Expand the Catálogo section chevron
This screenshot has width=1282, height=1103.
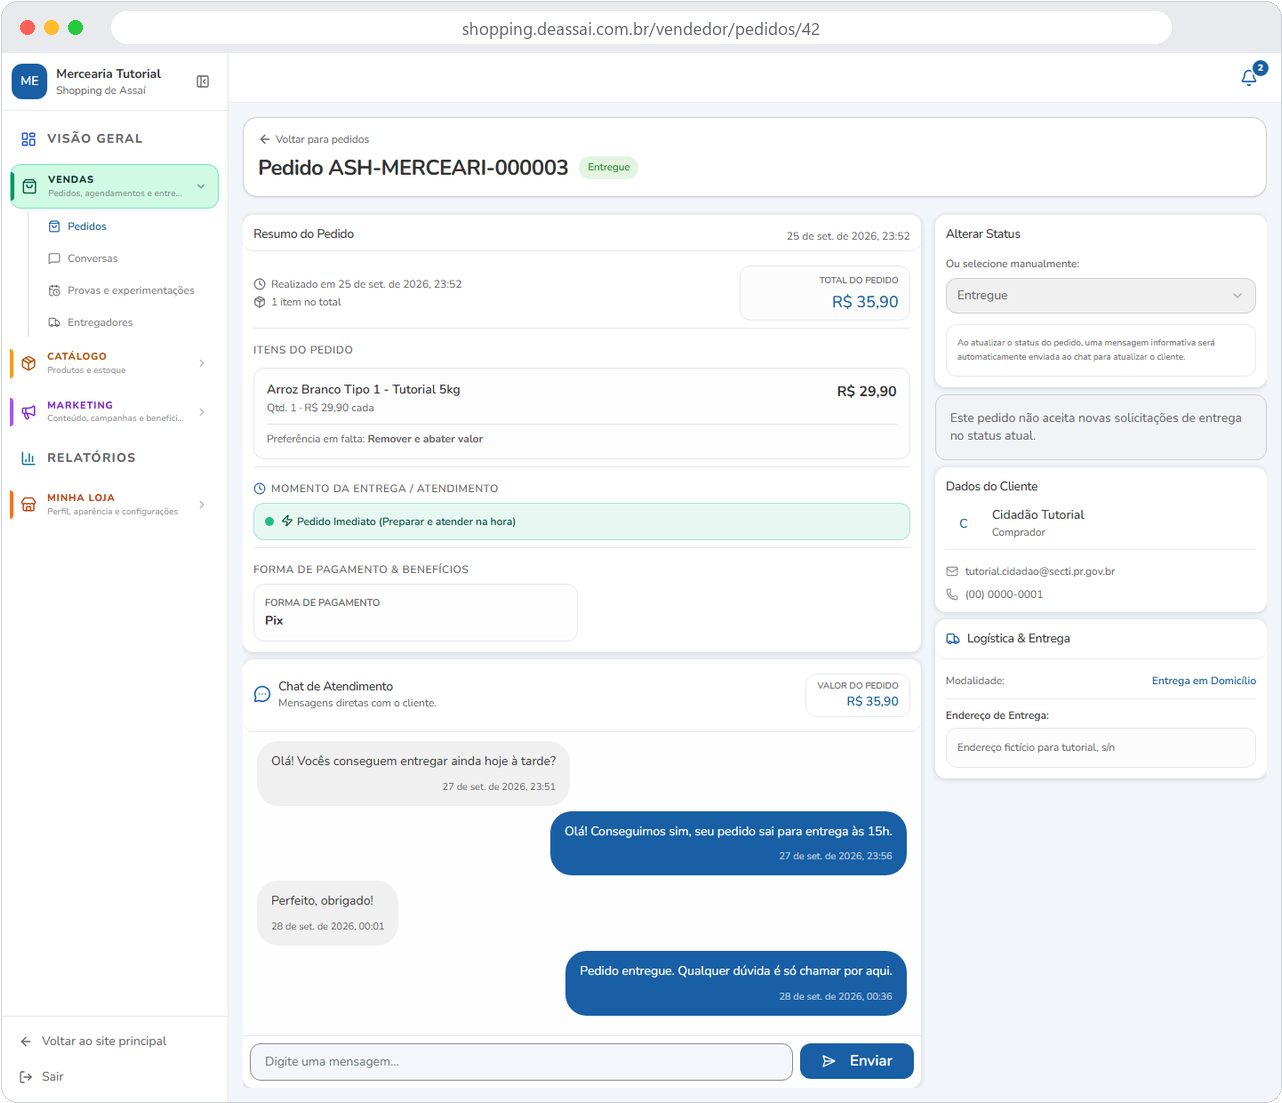click(x=202, y=363)
